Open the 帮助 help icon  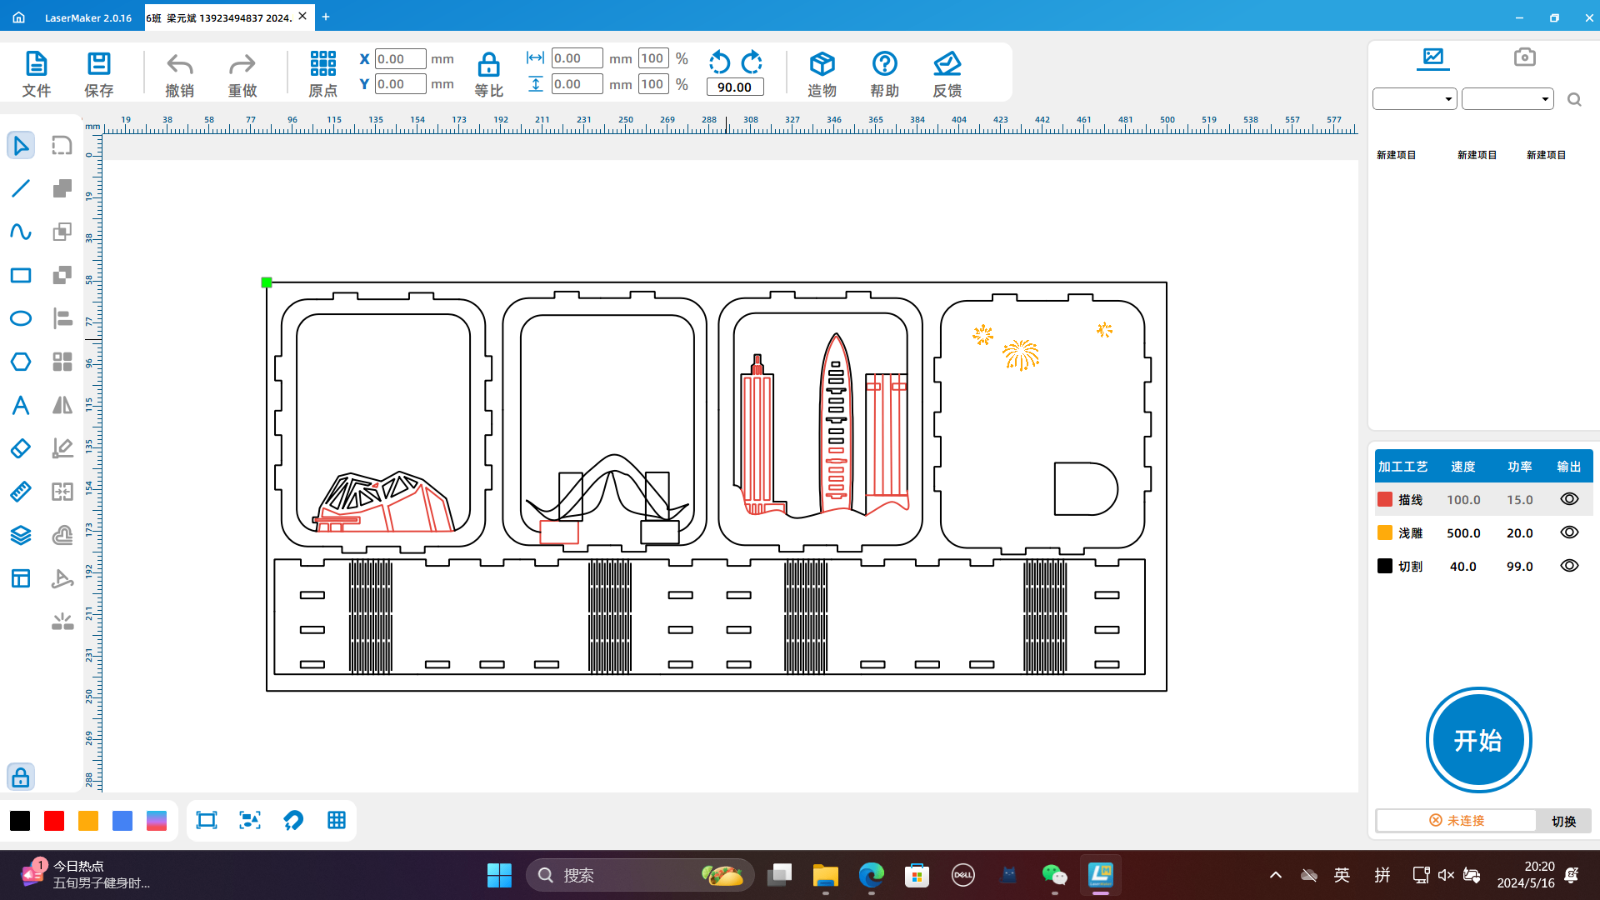[x=884, y=74]
